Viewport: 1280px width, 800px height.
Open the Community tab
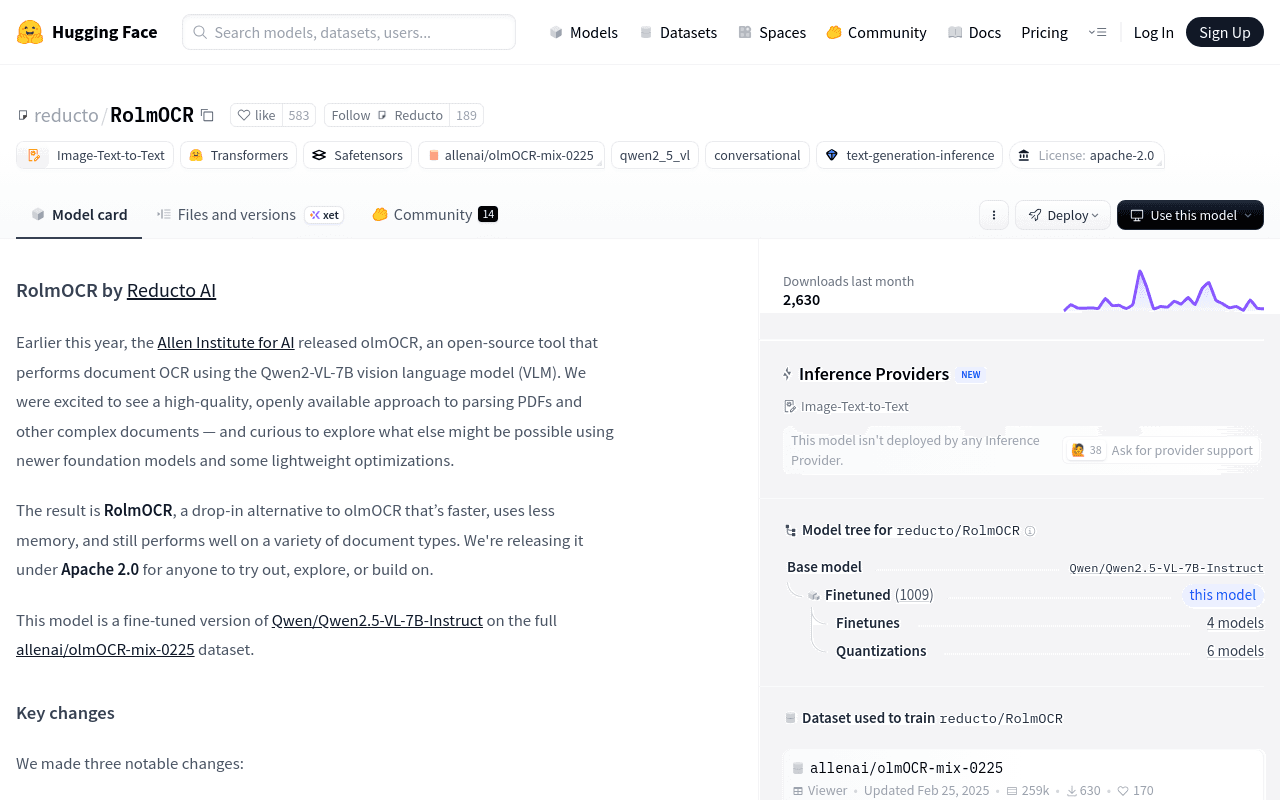(x=434, y=214)
